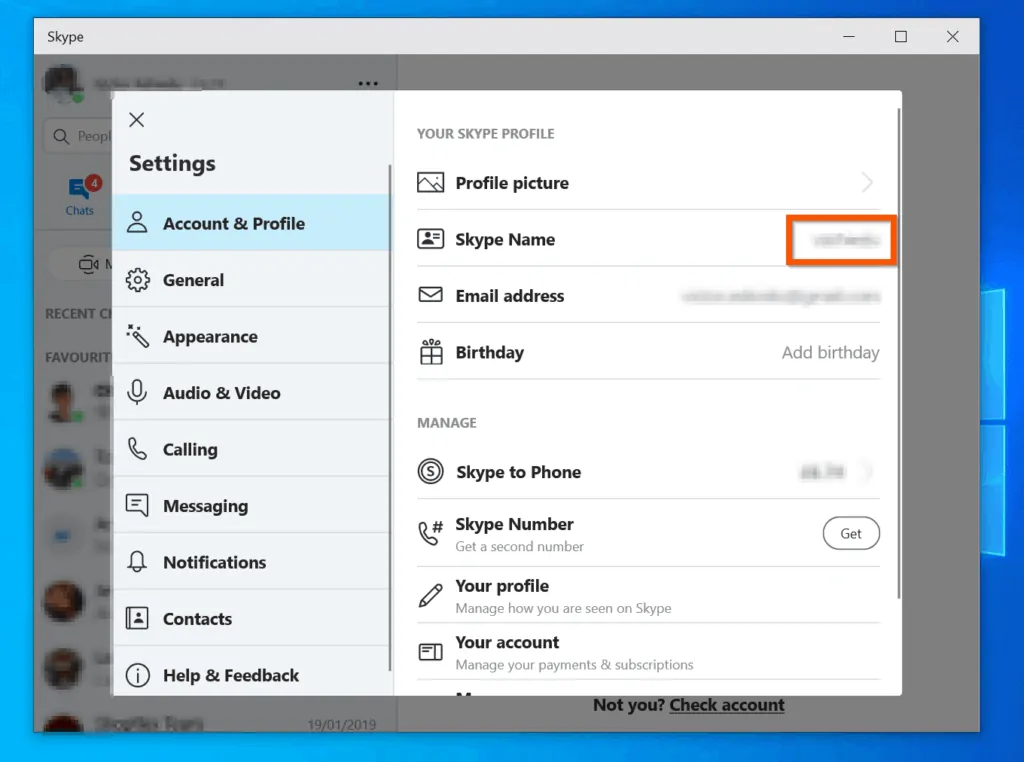Open the more options three-dot menu

367,83
